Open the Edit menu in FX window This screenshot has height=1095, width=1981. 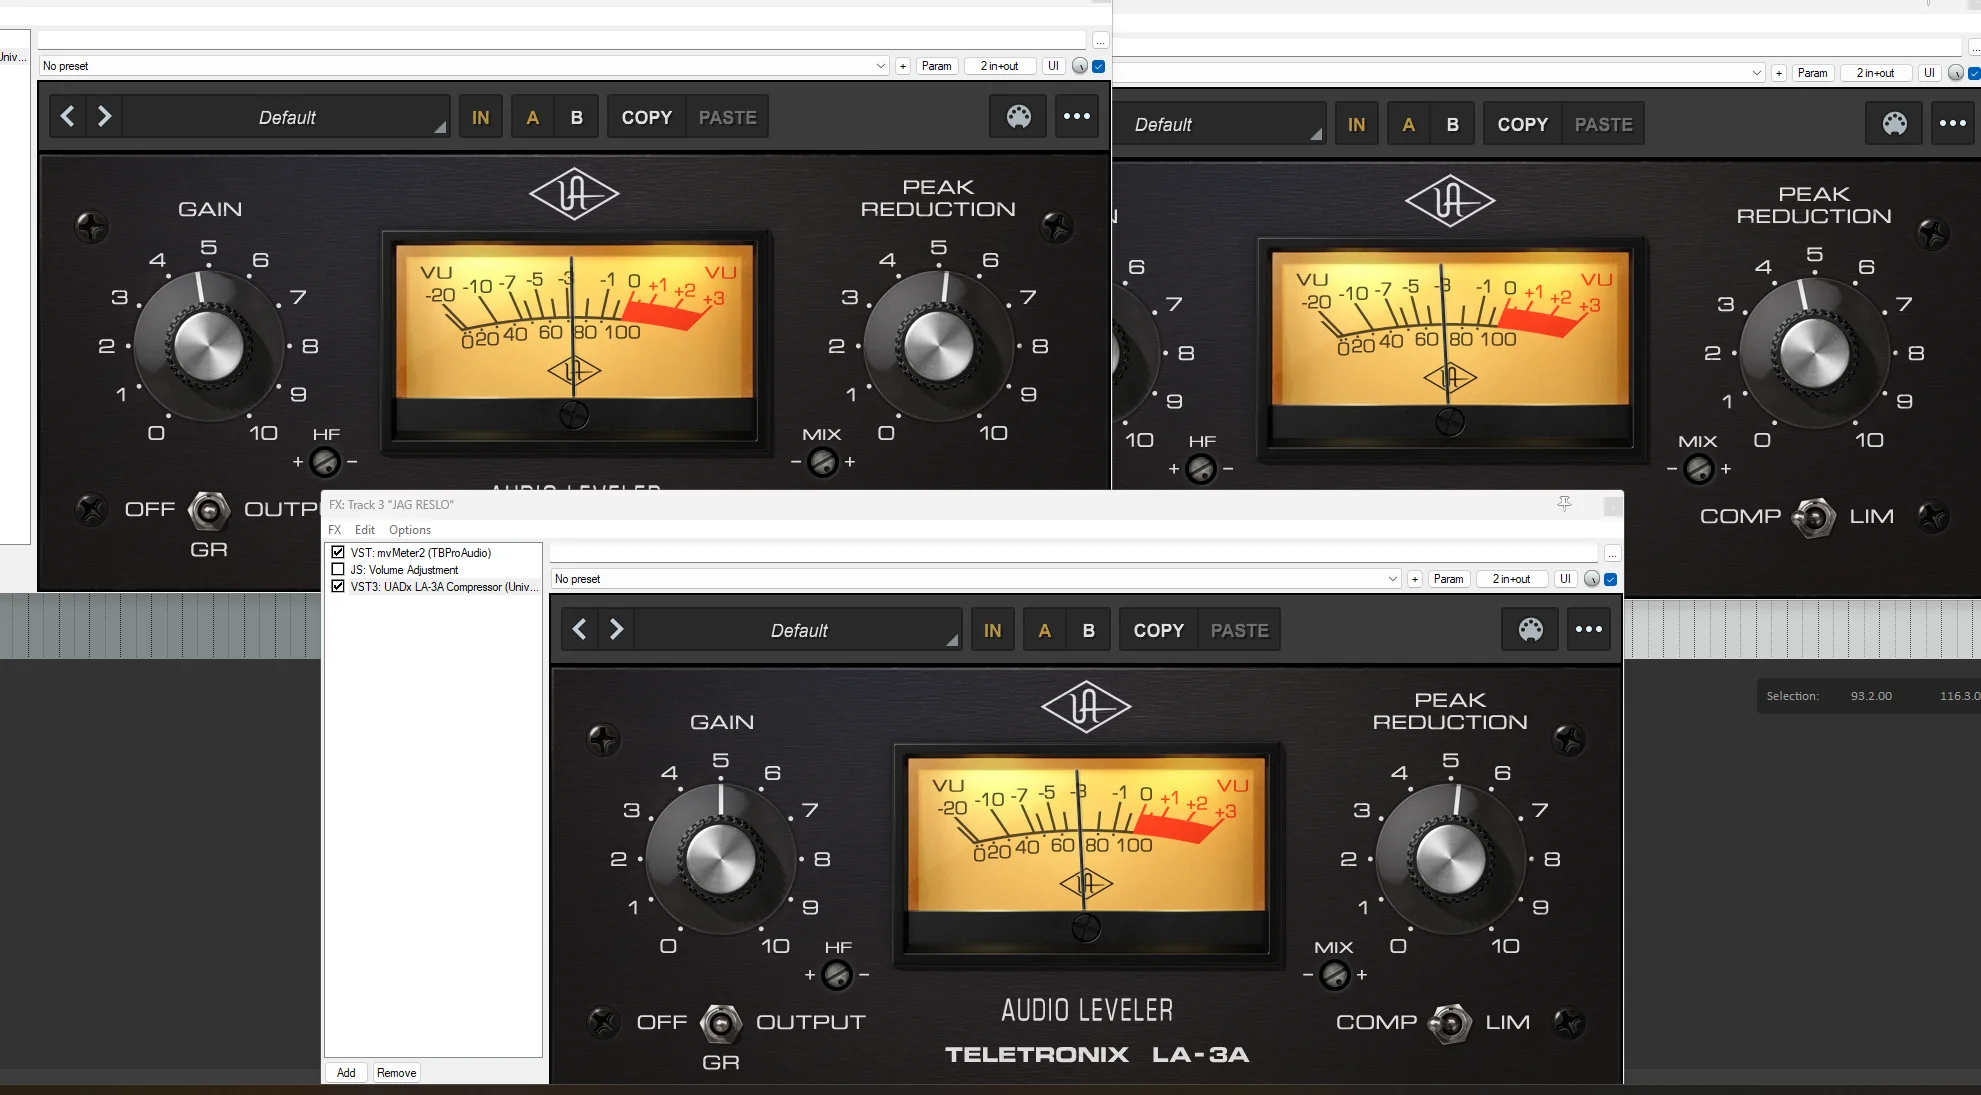pyautogui.click(x=364, y=530)
